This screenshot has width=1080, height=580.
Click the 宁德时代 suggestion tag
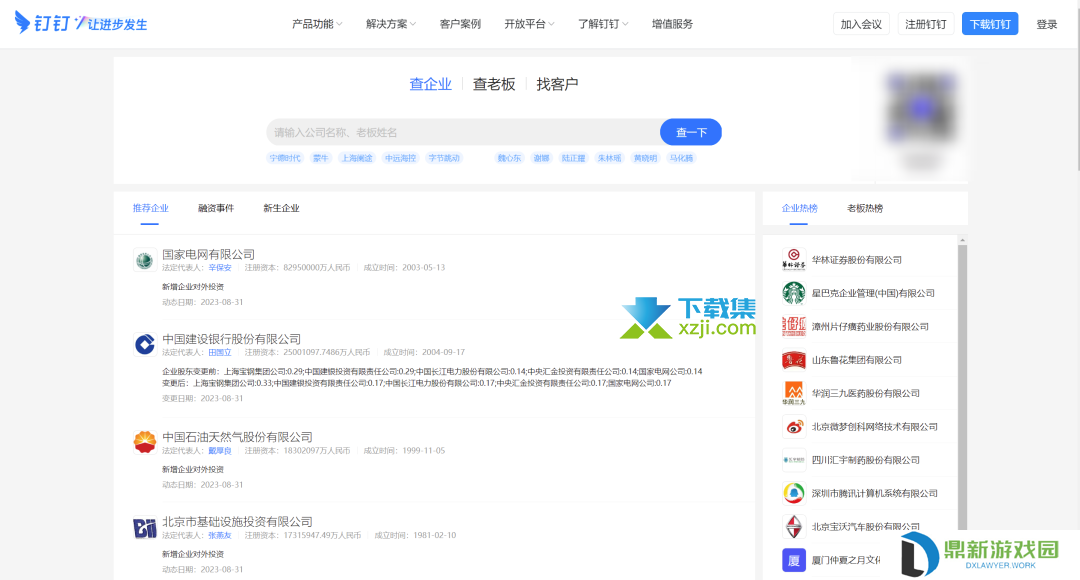coord(284,158)
